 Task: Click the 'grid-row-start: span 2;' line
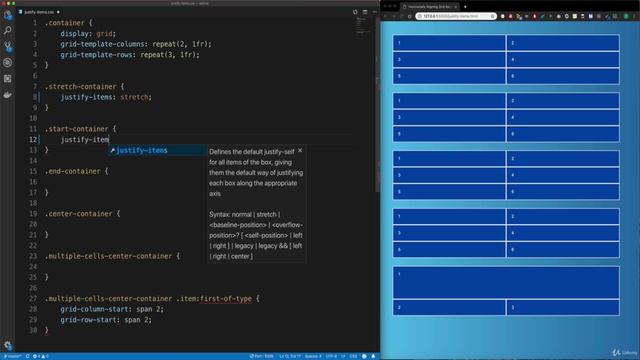[106, 320]
